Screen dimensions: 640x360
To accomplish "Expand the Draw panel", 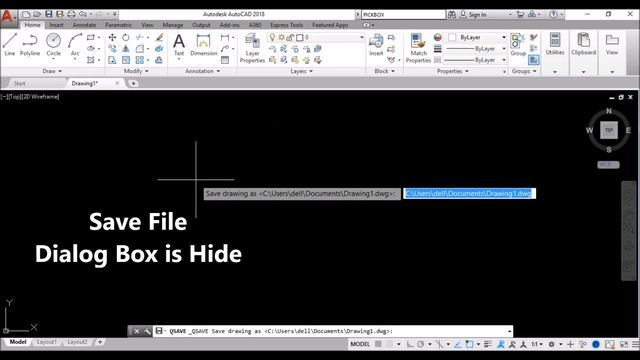I will (52, 71).
